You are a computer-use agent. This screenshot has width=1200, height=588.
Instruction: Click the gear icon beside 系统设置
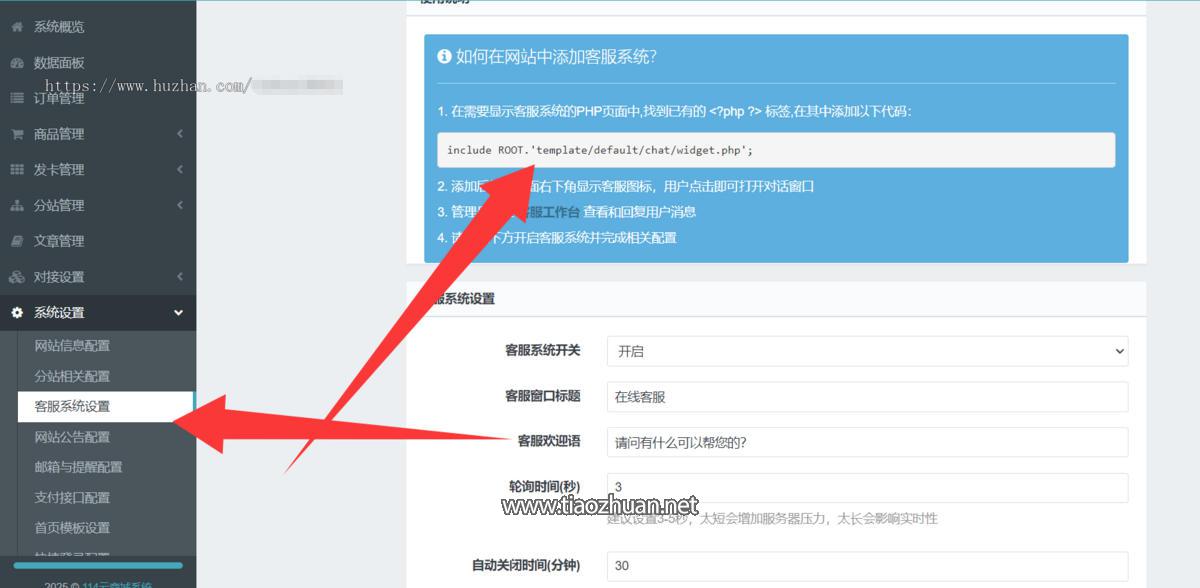pos(17,313)
